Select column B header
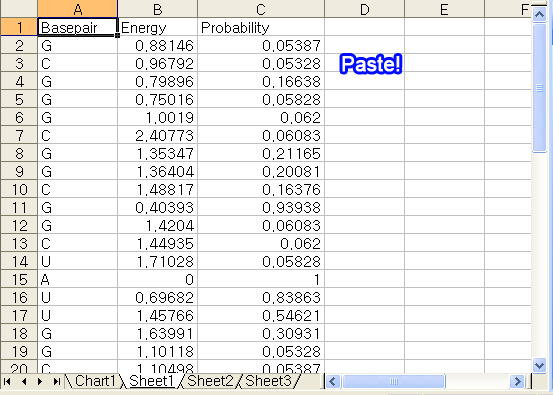Viewport: 553px width, 395px height. (158, 9)
